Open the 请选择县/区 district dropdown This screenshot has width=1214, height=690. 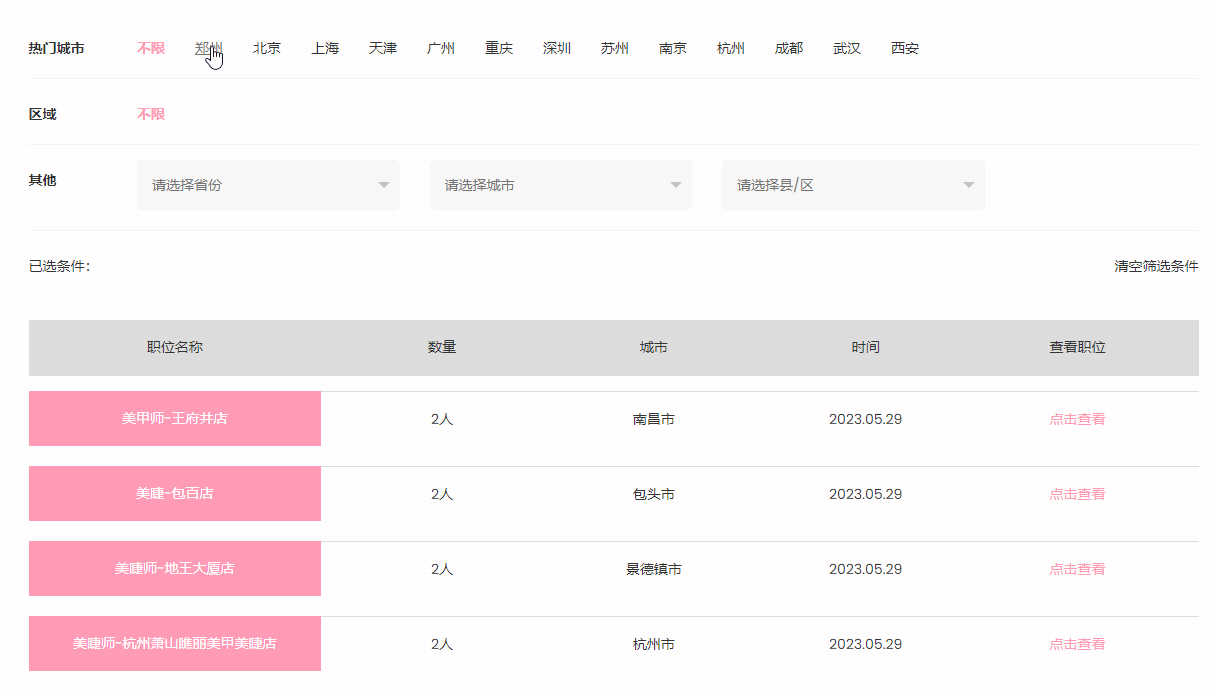tap(853, 185)
